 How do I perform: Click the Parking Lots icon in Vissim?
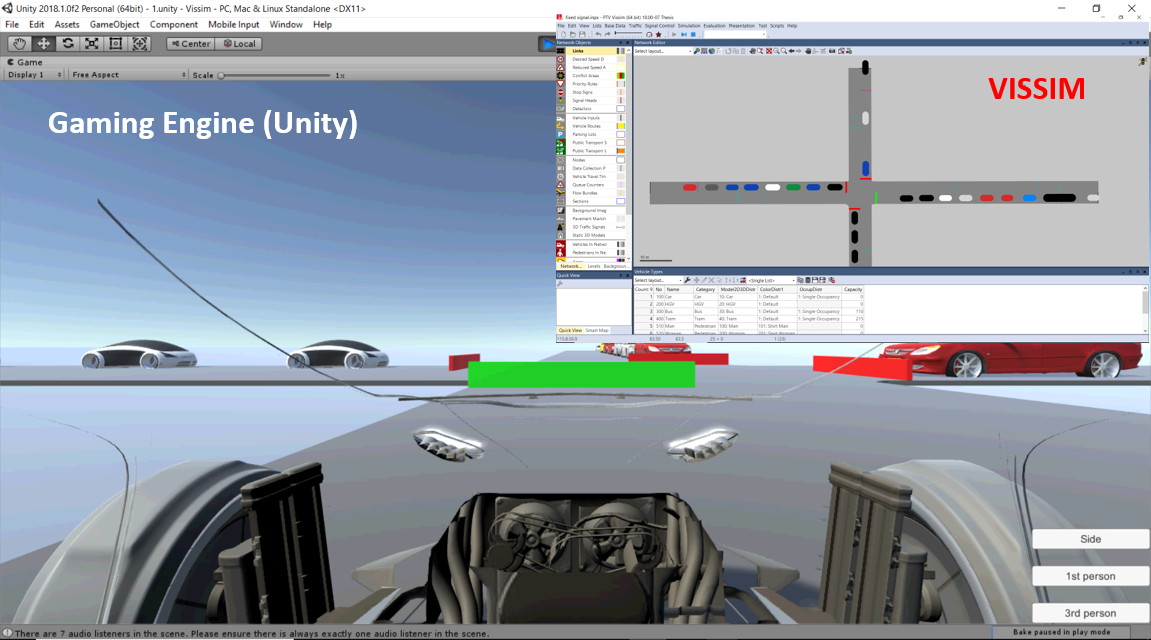[x=561, y=134]
